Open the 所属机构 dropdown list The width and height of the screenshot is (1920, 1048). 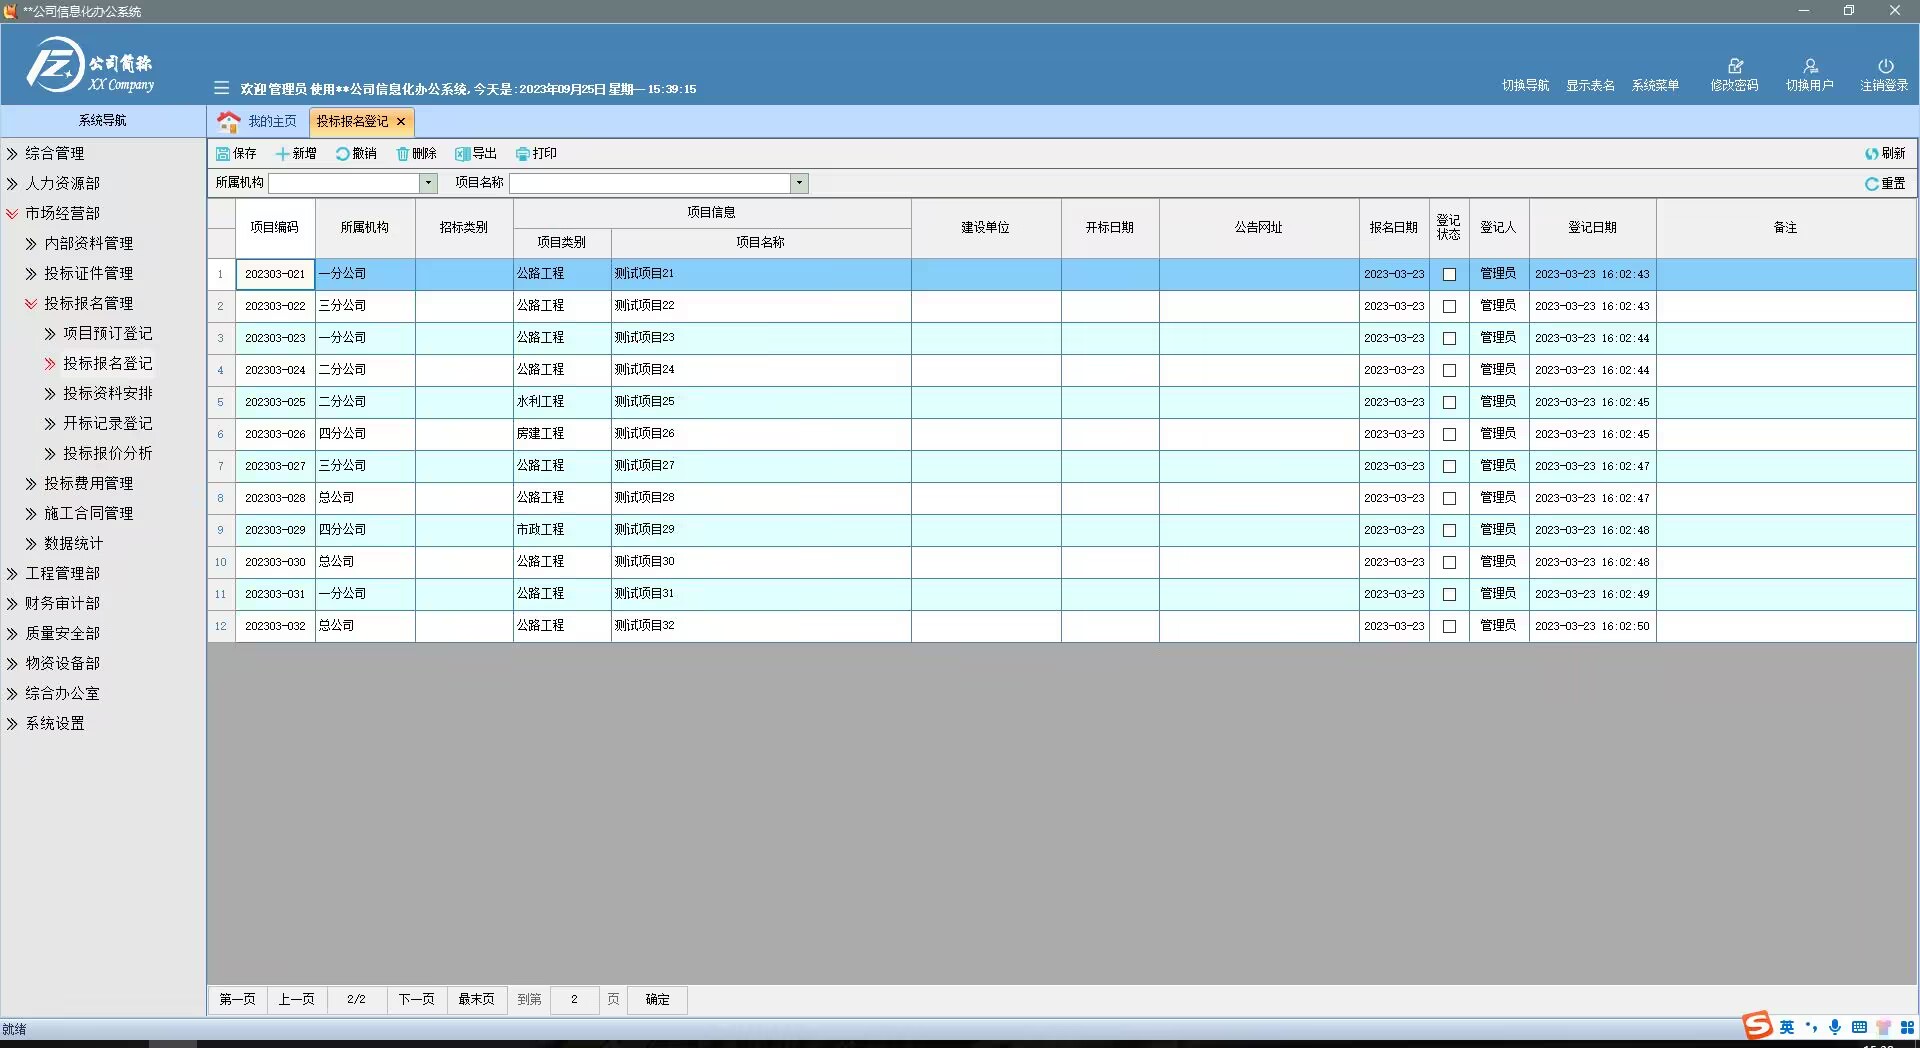(428, 183)
